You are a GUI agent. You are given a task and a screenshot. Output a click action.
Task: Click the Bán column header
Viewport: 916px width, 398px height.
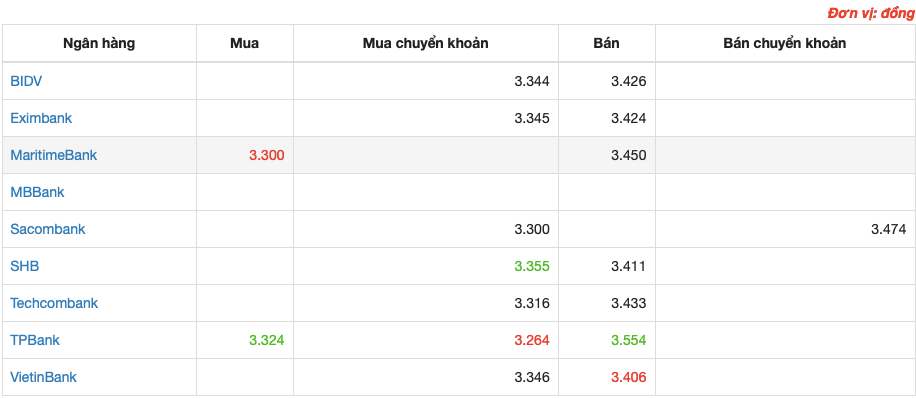(606, 43)
